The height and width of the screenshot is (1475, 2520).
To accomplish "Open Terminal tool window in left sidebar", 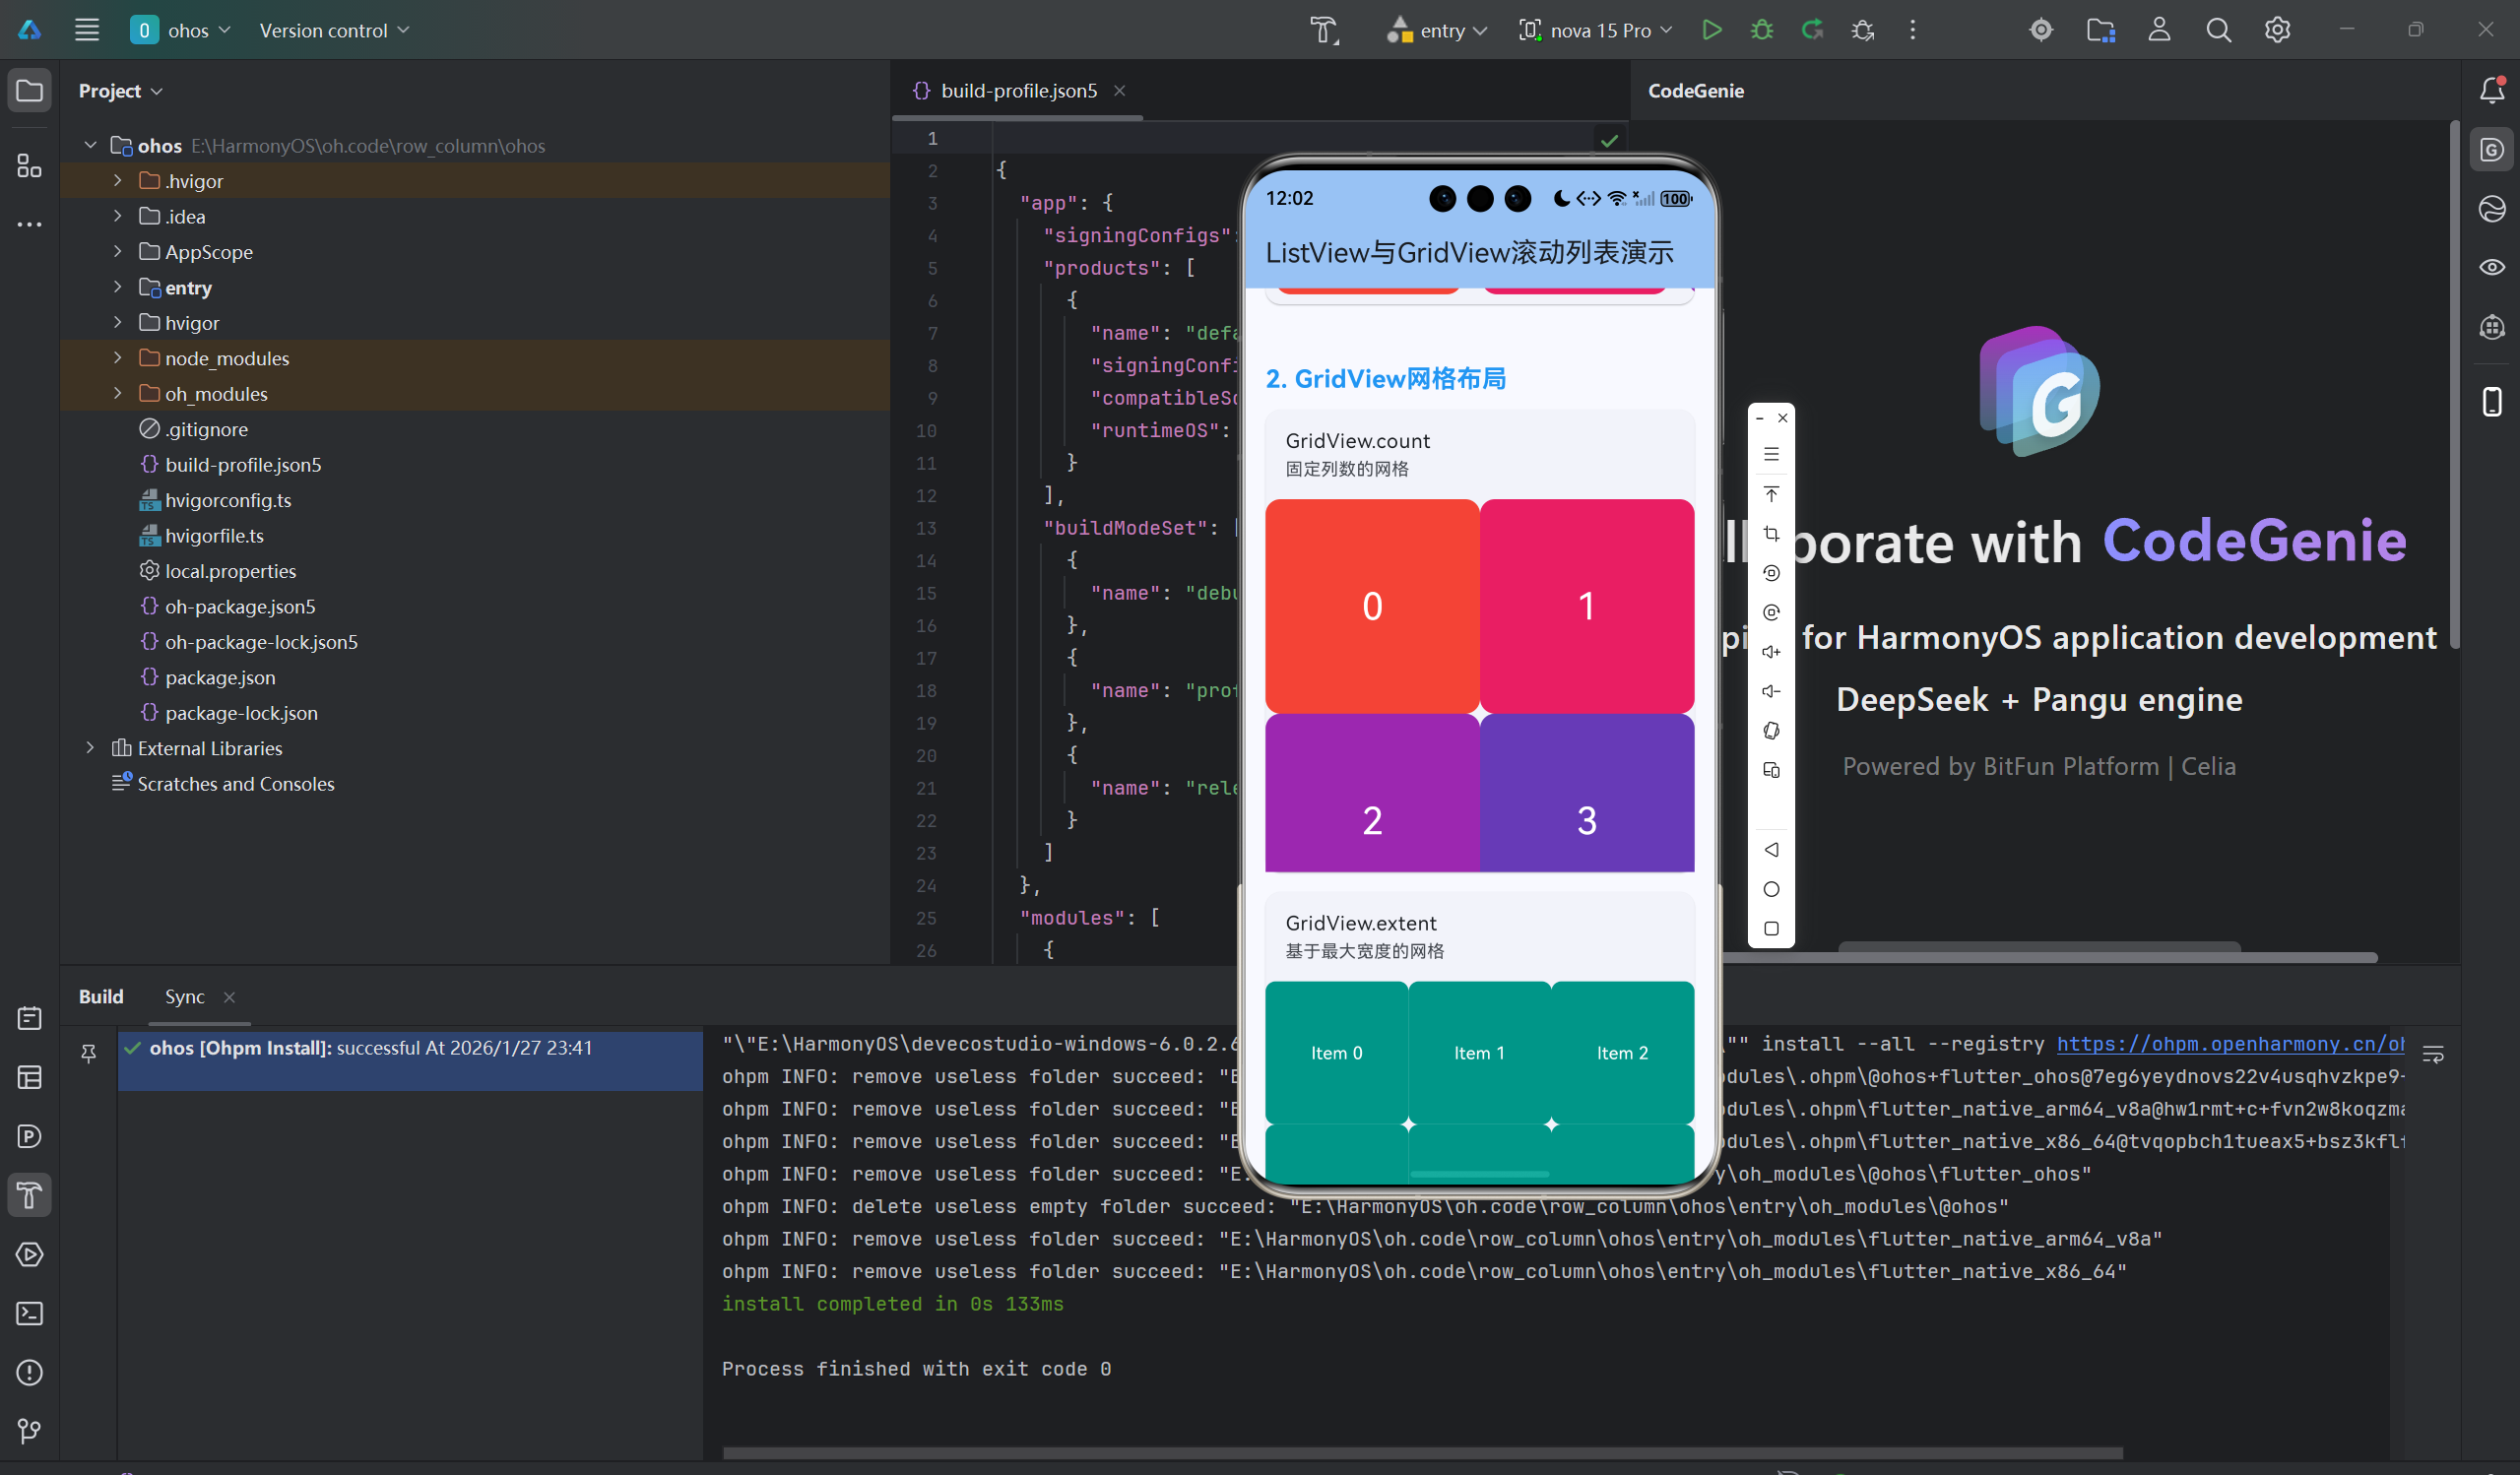I will pyautogui.click(x=29, y=1313).
